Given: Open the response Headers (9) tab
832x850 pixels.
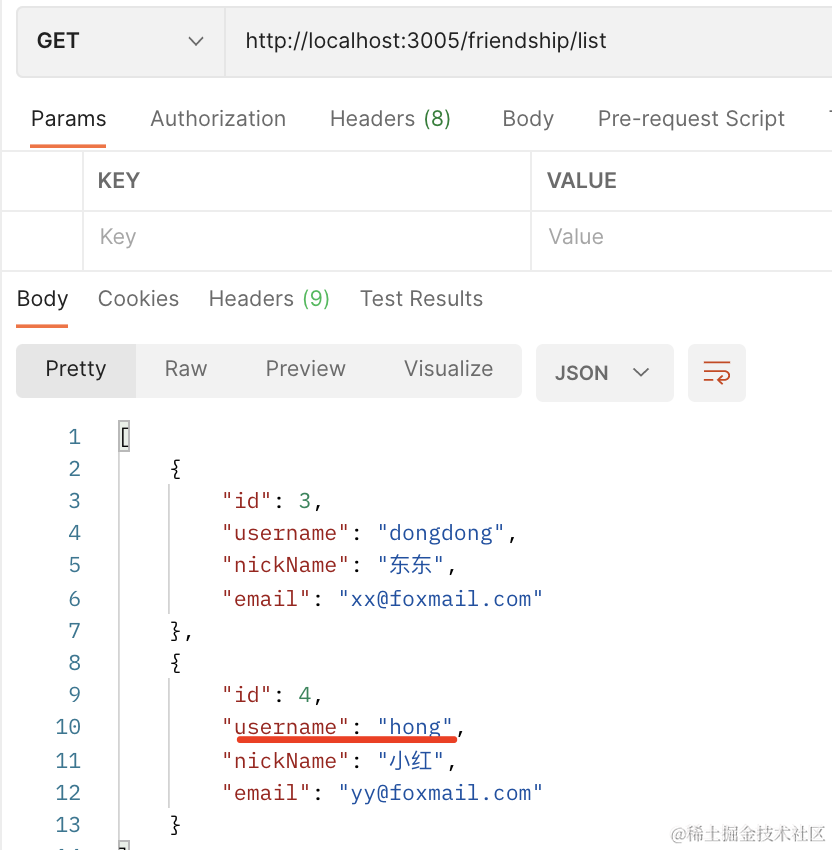Looking at the screenshot, I should 269,299.
